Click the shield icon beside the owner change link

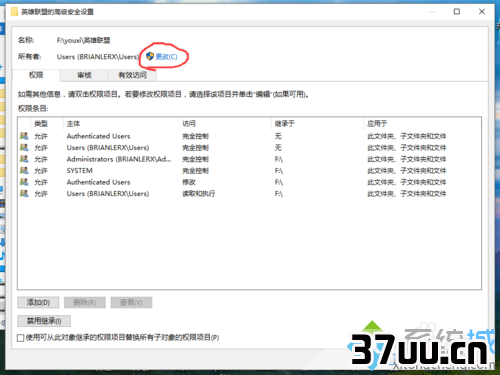point(150,56)
